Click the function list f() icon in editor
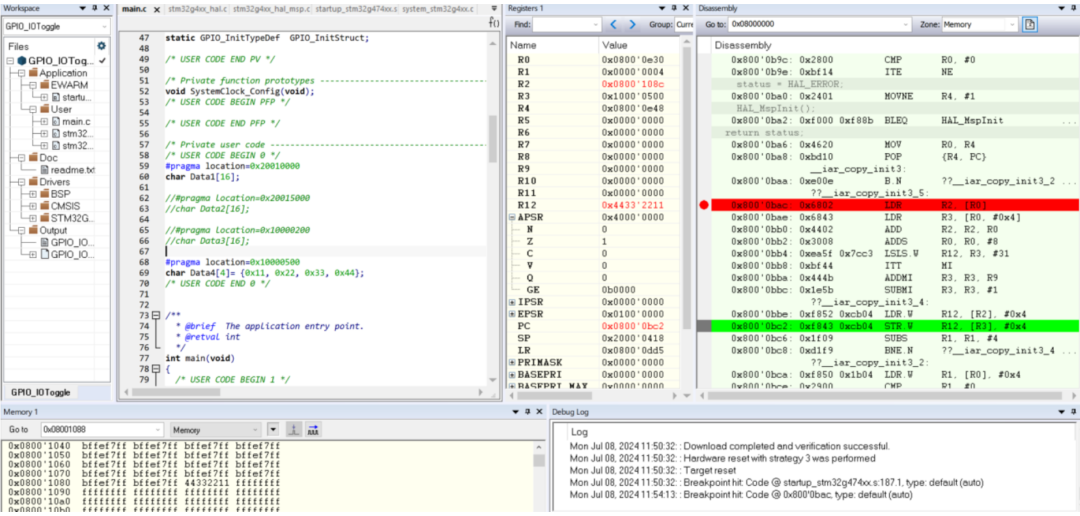This screenshot has height=516, width=1080. click(494, 23)
